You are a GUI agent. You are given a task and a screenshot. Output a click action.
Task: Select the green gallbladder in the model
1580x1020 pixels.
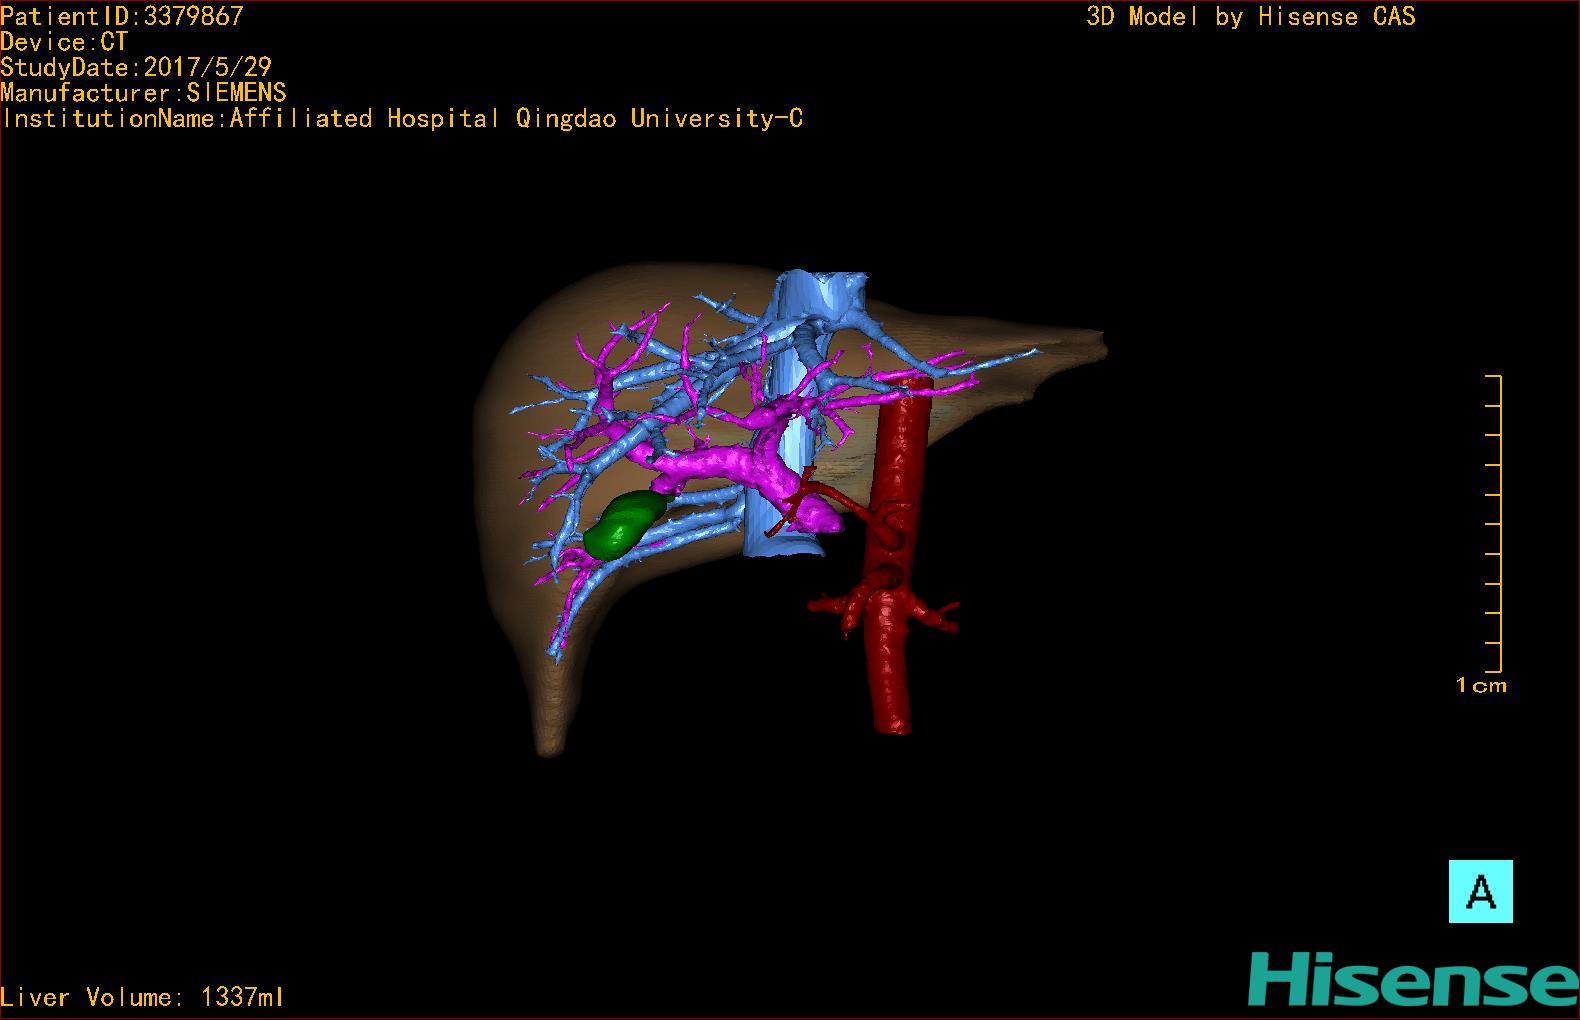pyautogui.click(x=625, y=525)
